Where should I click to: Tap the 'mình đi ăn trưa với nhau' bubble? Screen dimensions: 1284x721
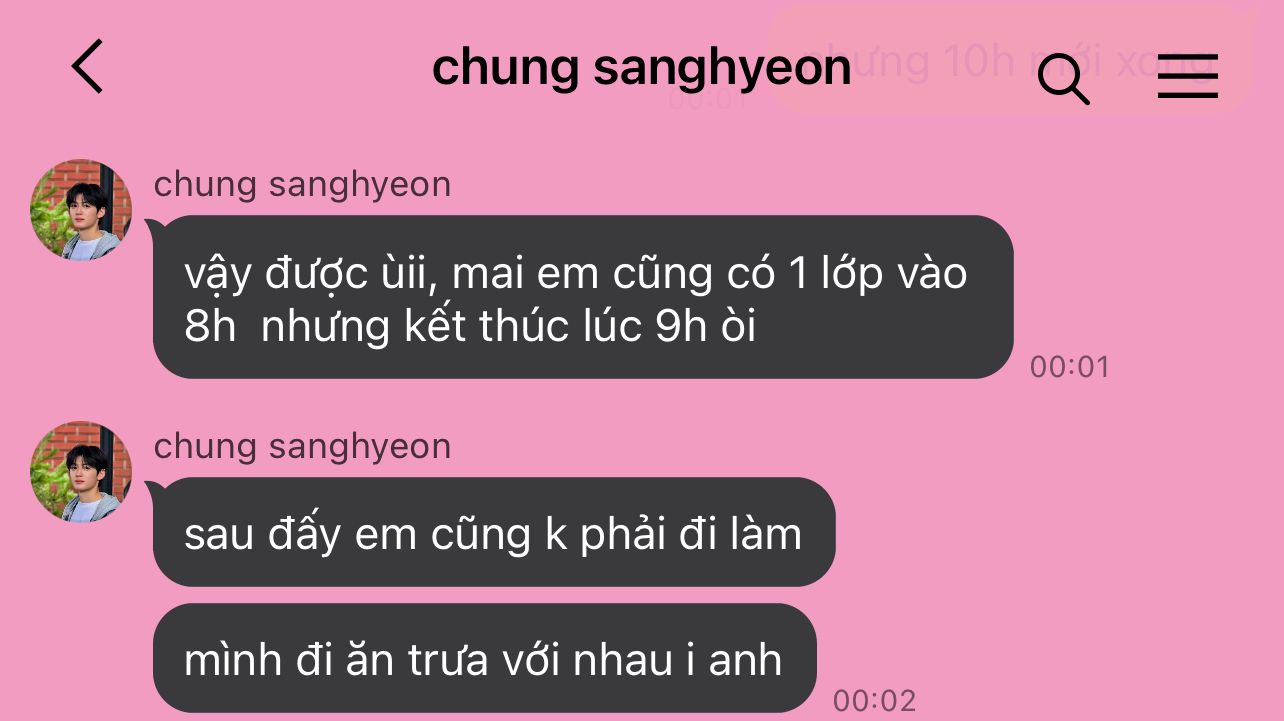[484, 659]
